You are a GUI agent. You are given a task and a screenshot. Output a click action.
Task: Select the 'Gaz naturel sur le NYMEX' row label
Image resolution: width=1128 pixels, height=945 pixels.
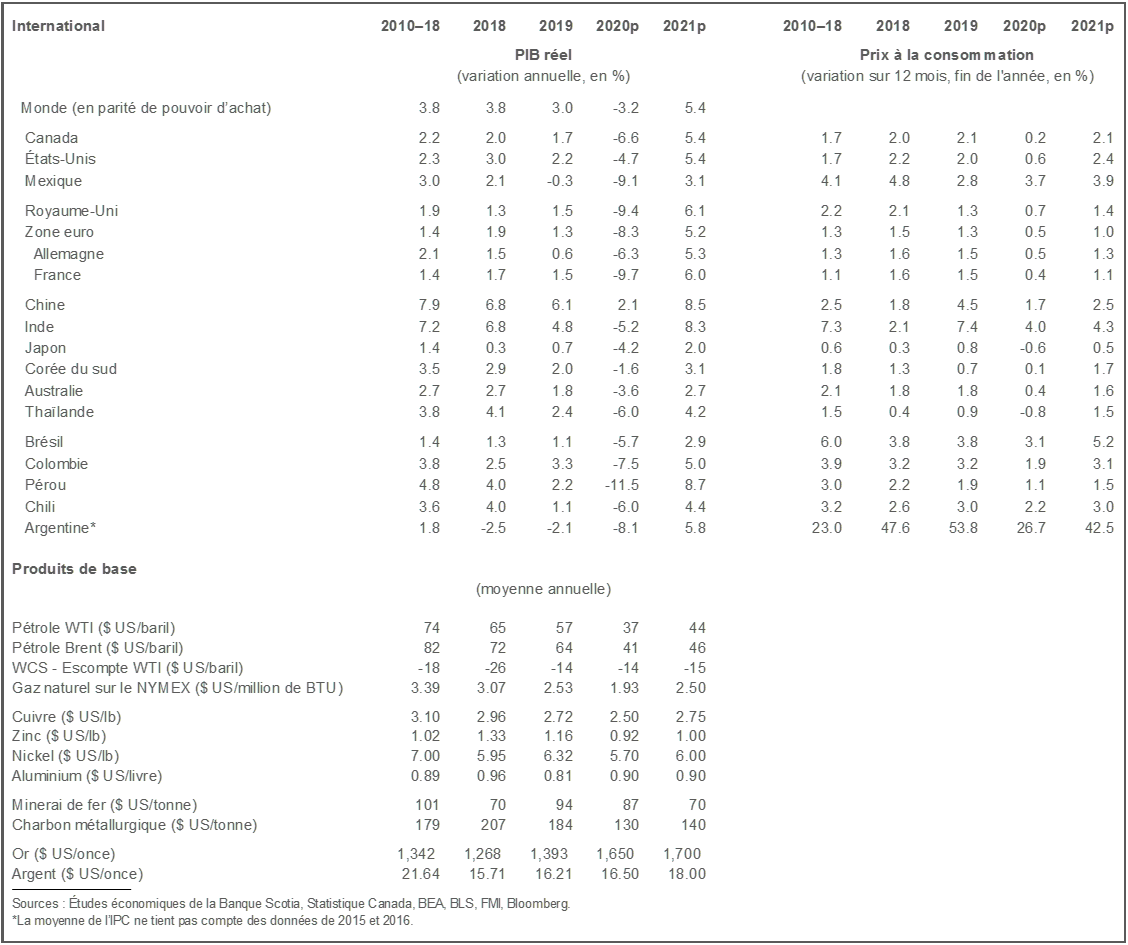(x=177, y=688)
